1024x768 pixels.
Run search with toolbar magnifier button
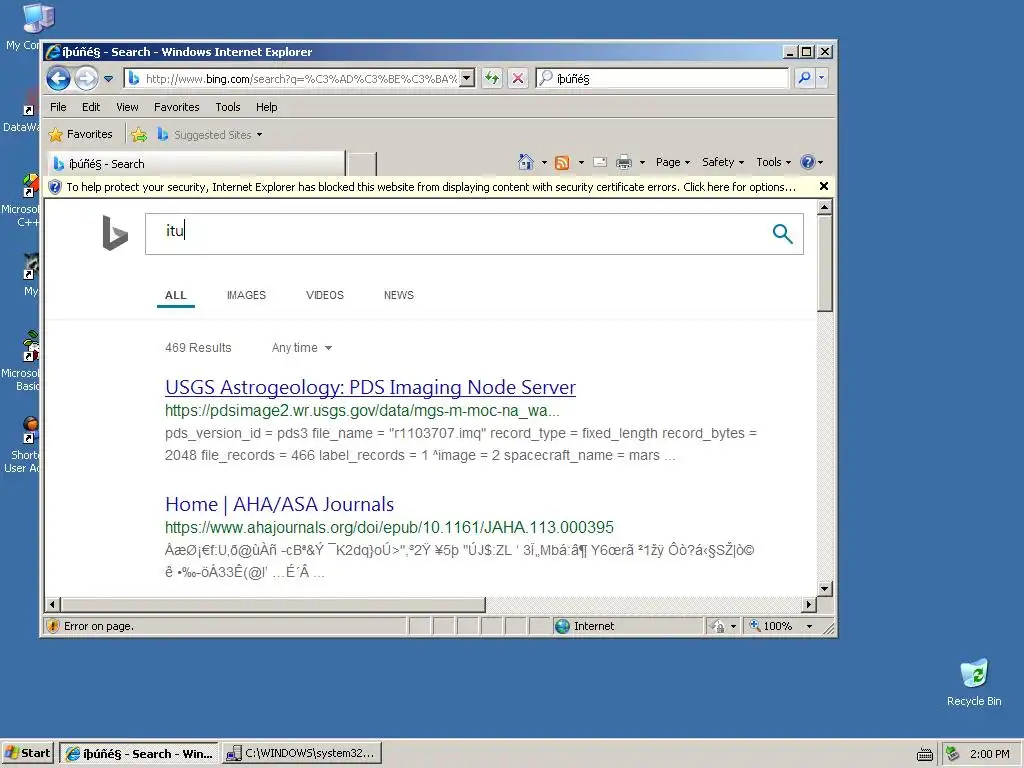coord(804,78)
